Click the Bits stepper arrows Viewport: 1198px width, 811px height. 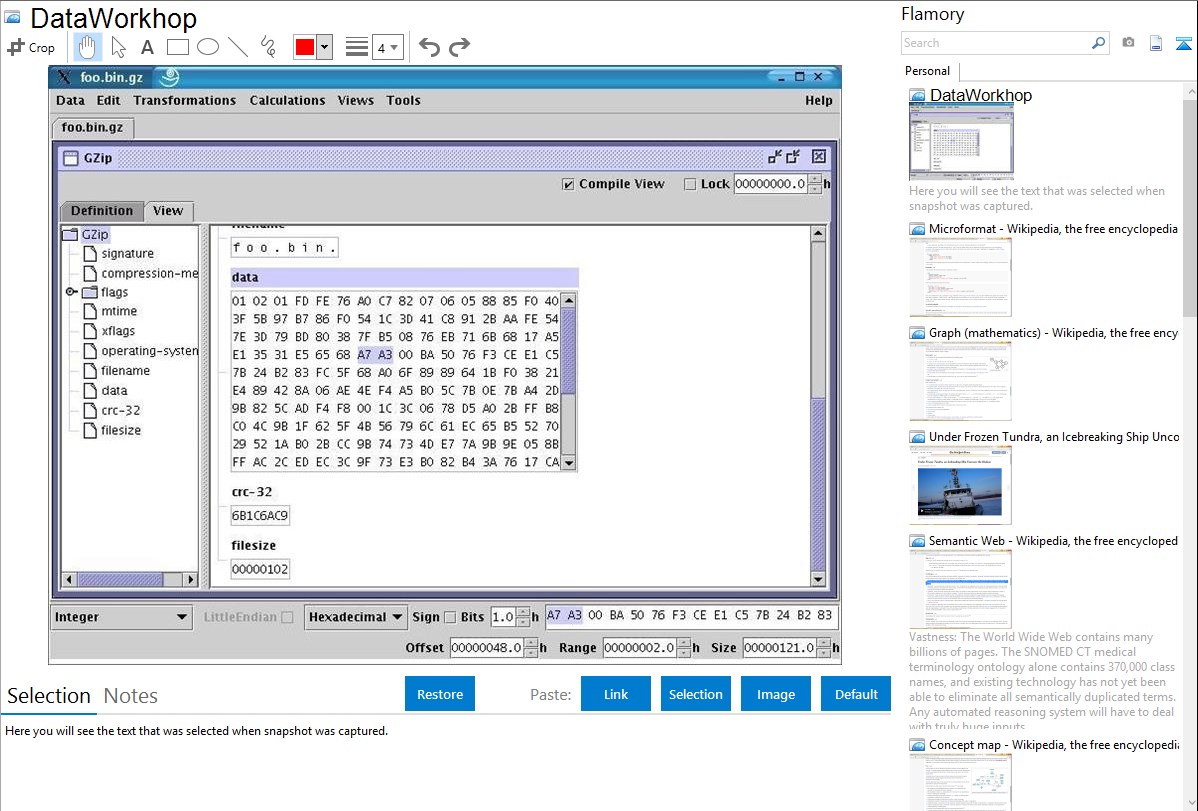tap(523, 617)
